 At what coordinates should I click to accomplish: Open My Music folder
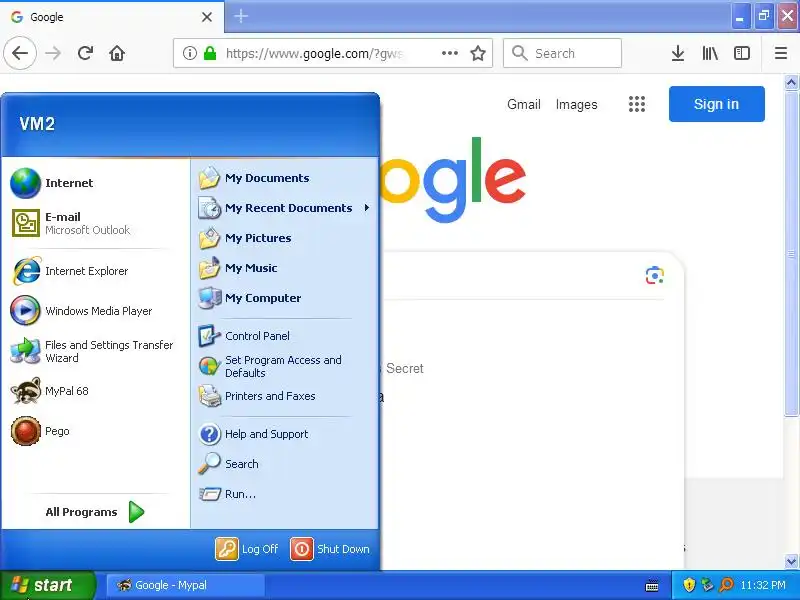pyautogui.click(x=285, y=268)
